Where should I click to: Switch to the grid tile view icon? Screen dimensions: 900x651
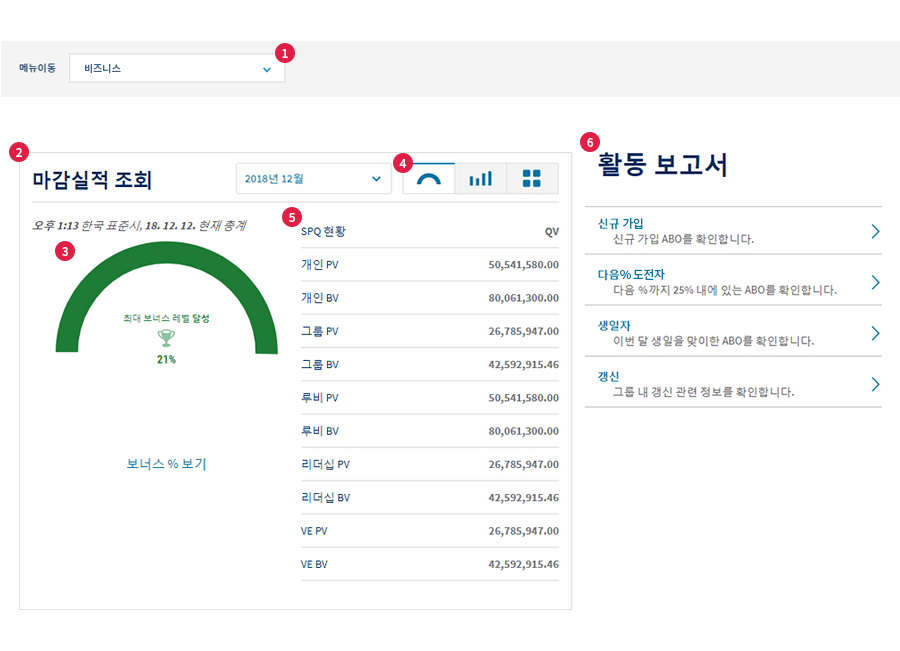coord(532,179)
